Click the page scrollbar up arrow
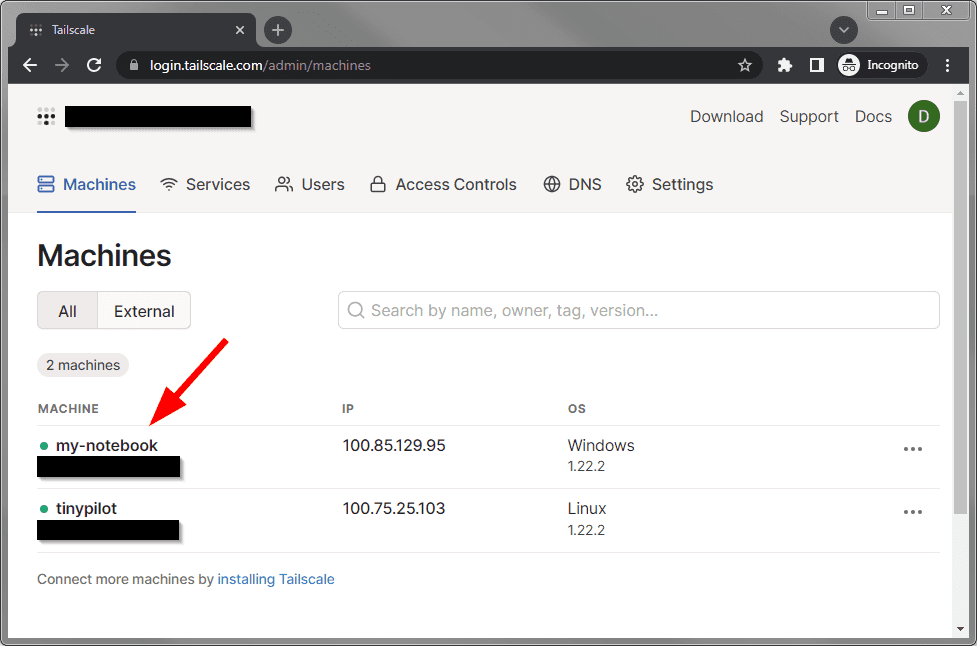The image size is (977, 646). [x=960, y=93]
